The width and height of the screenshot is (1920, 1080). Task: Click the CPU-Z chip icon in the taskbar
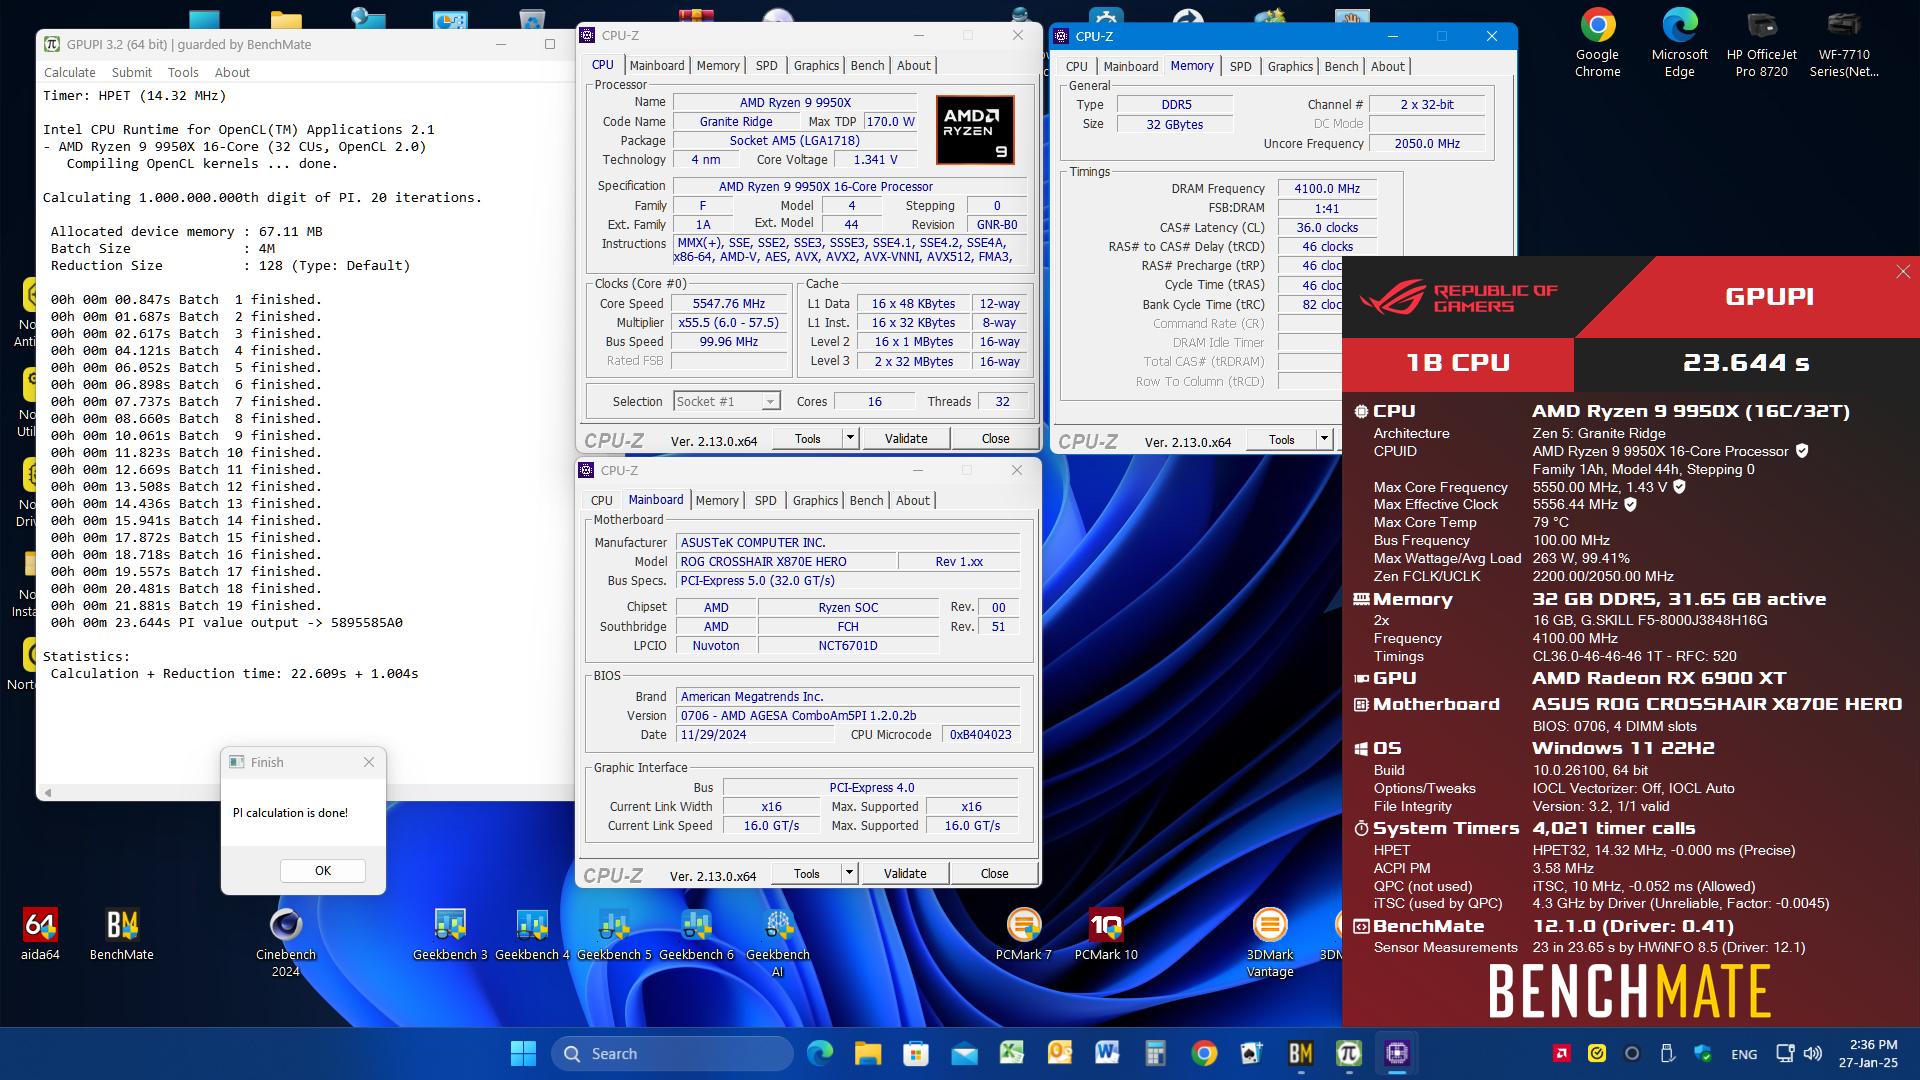[1396, 1053]
